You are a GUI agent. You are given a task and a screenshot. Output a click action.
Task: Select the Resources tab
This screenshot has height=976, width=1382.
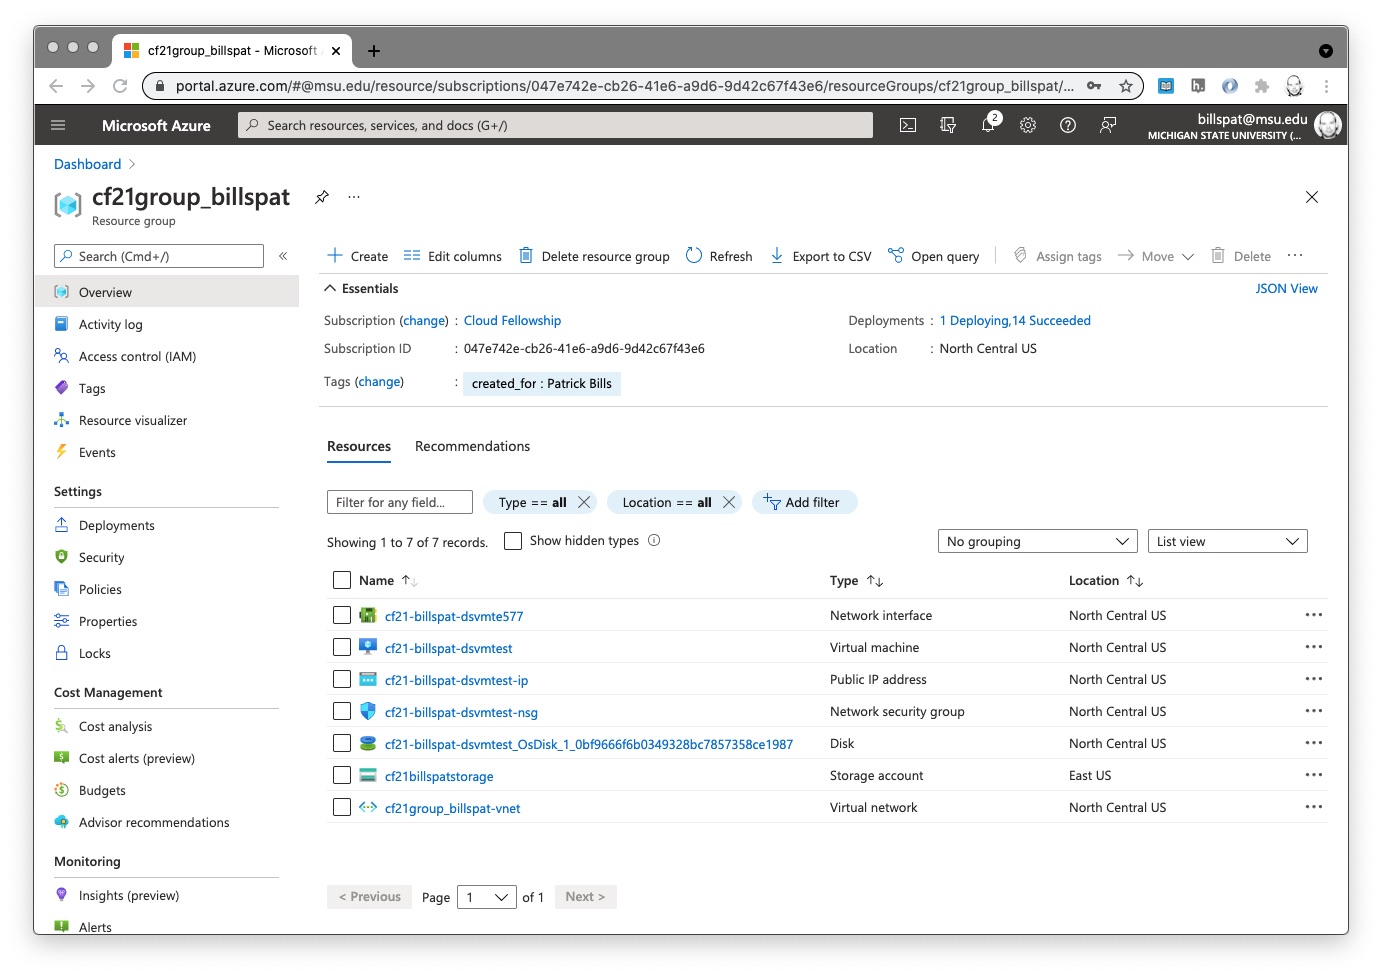tap(359, 446)
